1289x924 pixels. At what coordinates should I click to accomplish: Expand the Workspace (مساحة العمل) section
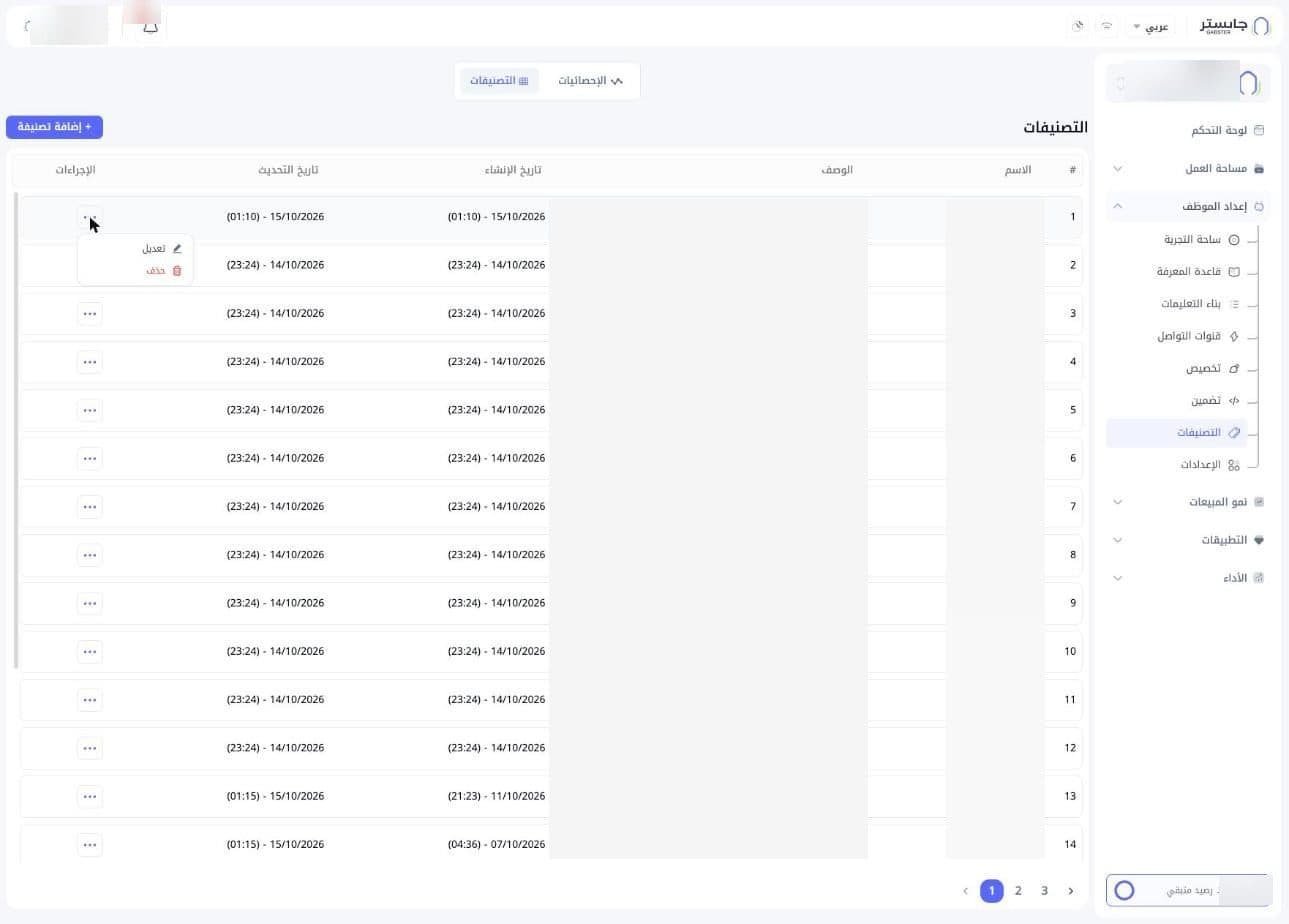(x=1188, y=168)
